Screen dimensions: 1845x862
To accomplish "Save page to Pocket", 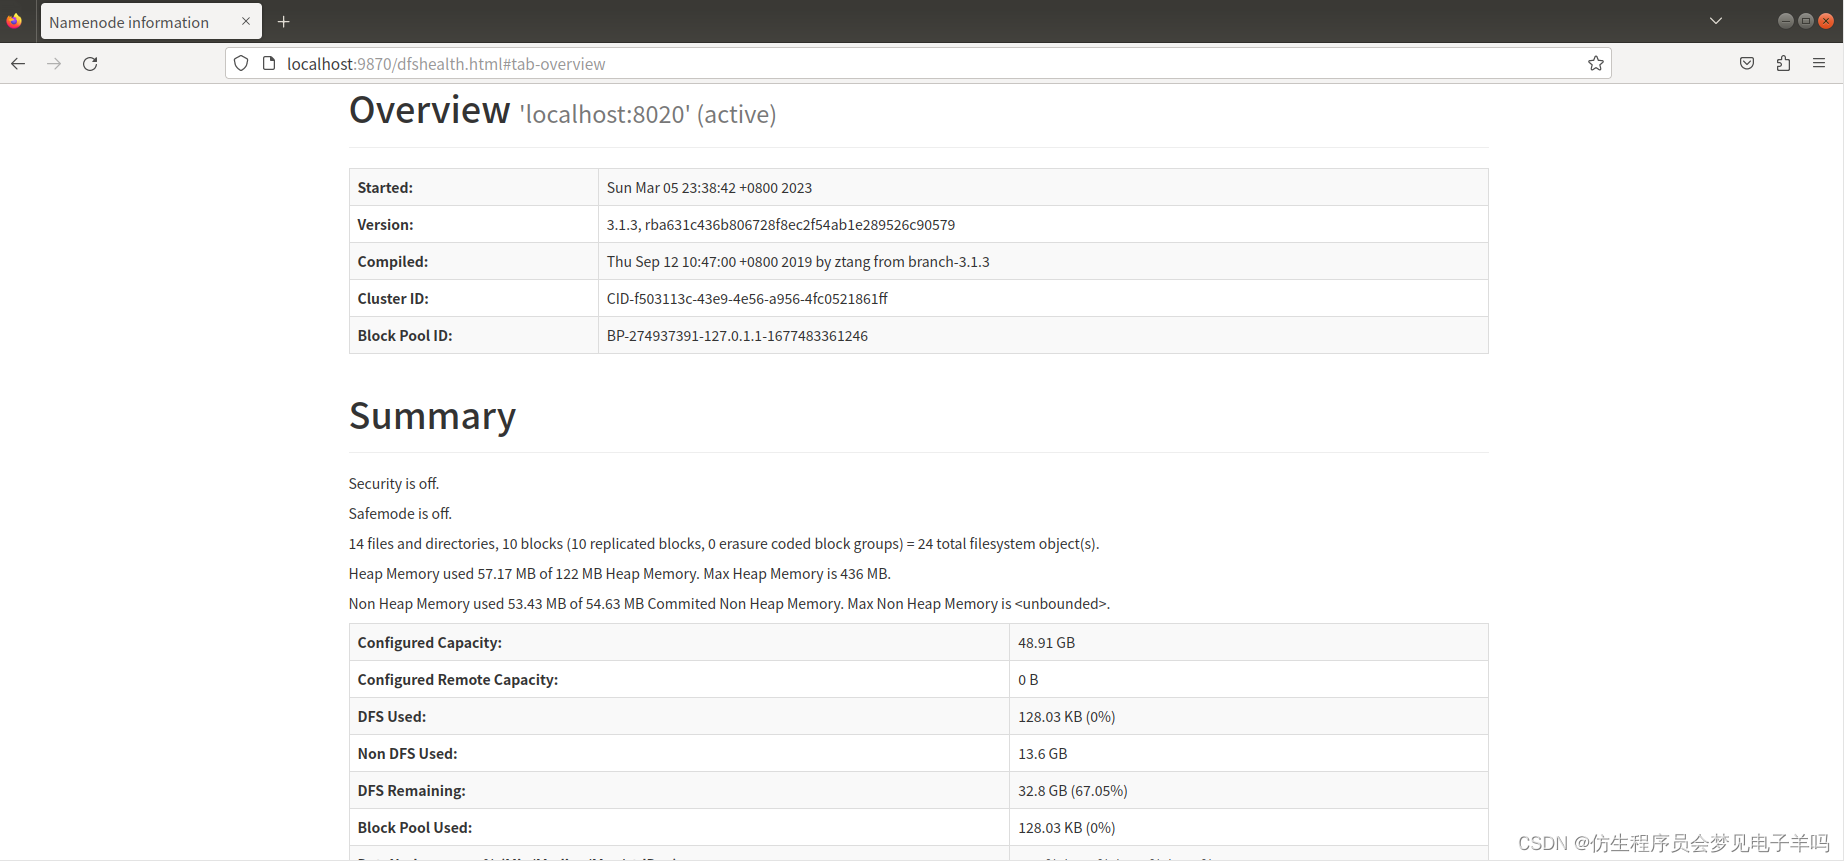I will click(x=1747, y=64).
